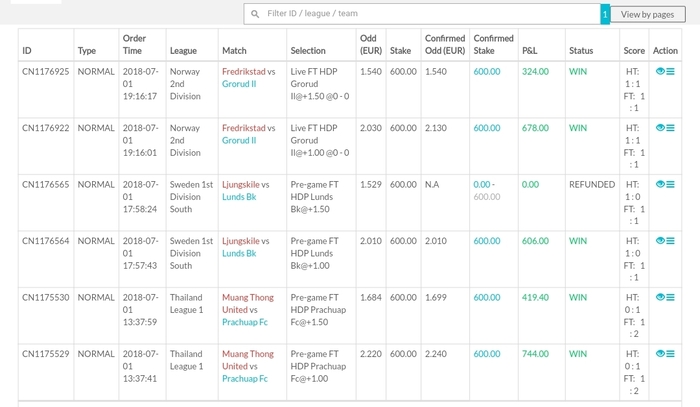Click the P&L column header
The height and width of the screenshot is (407, 700).
click(529, 51)
